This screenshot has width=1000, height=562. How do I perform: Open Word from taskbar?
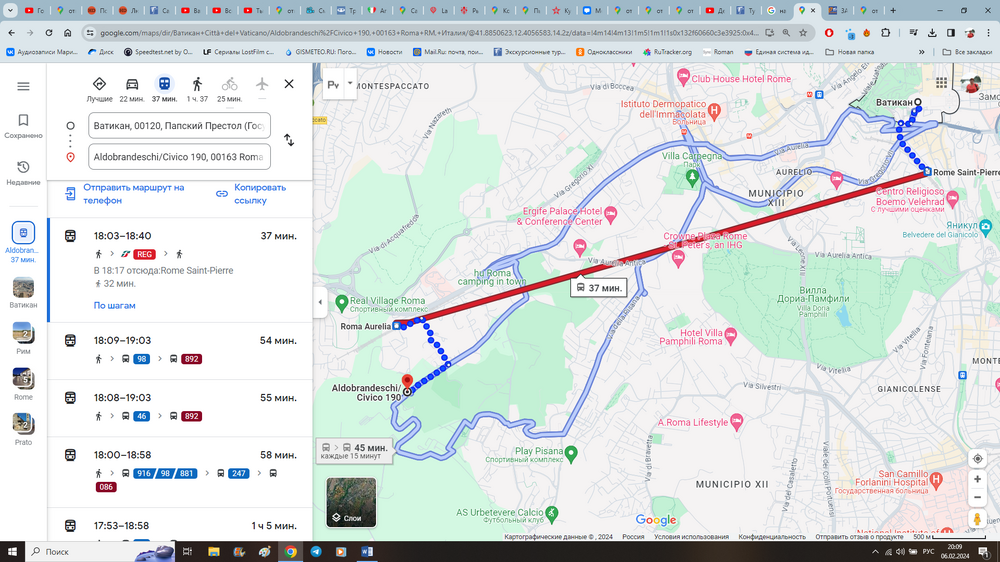pyautogui.click(x=367, y=552)
